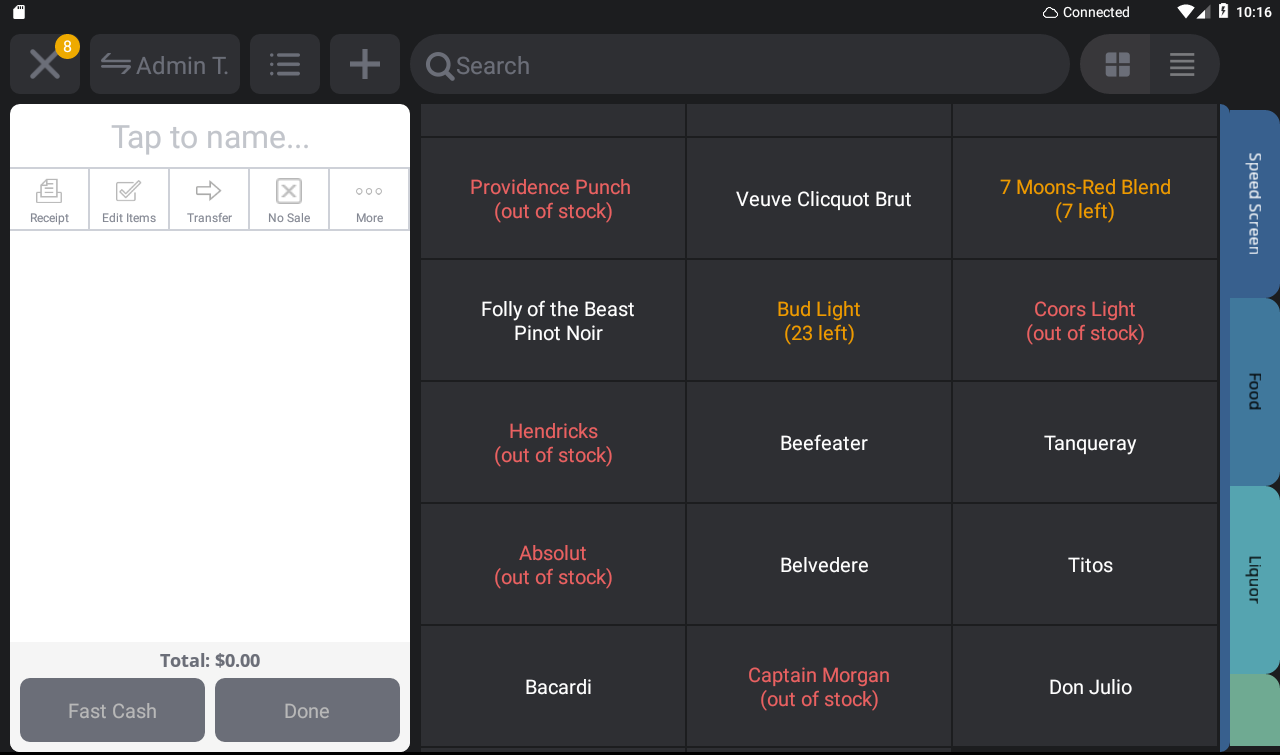1280x755 pixels.
Task: Add Folly of the Beast Pinot Noir
Action: (x=553, y=321)
